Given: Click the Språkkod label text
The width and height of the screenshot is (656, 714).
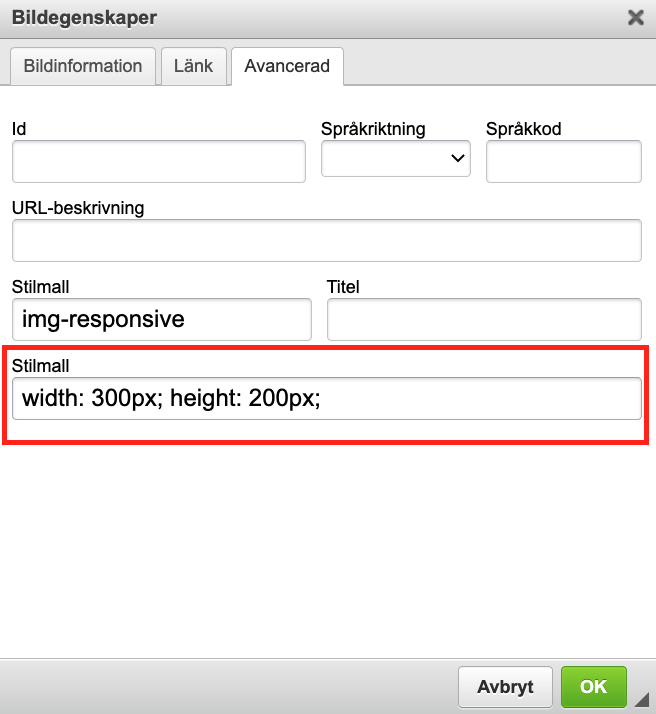Looking at the screenshot, I should point(524,129).
